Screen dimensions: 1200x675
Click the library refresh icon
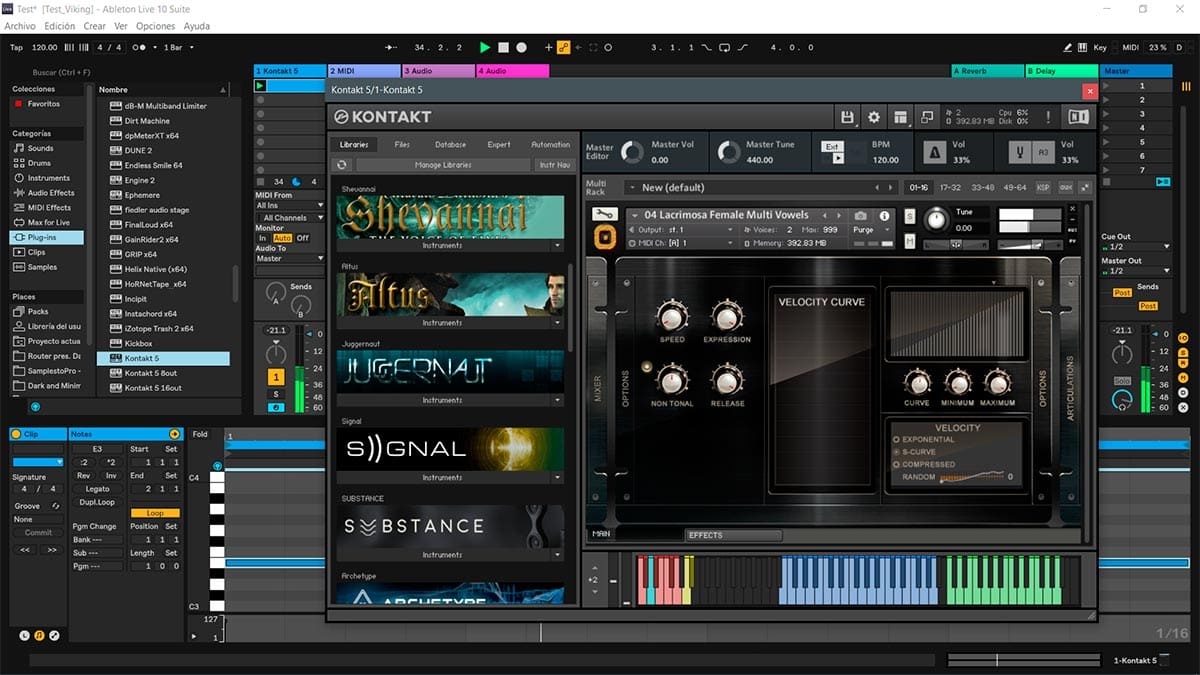tap(342, 165)
